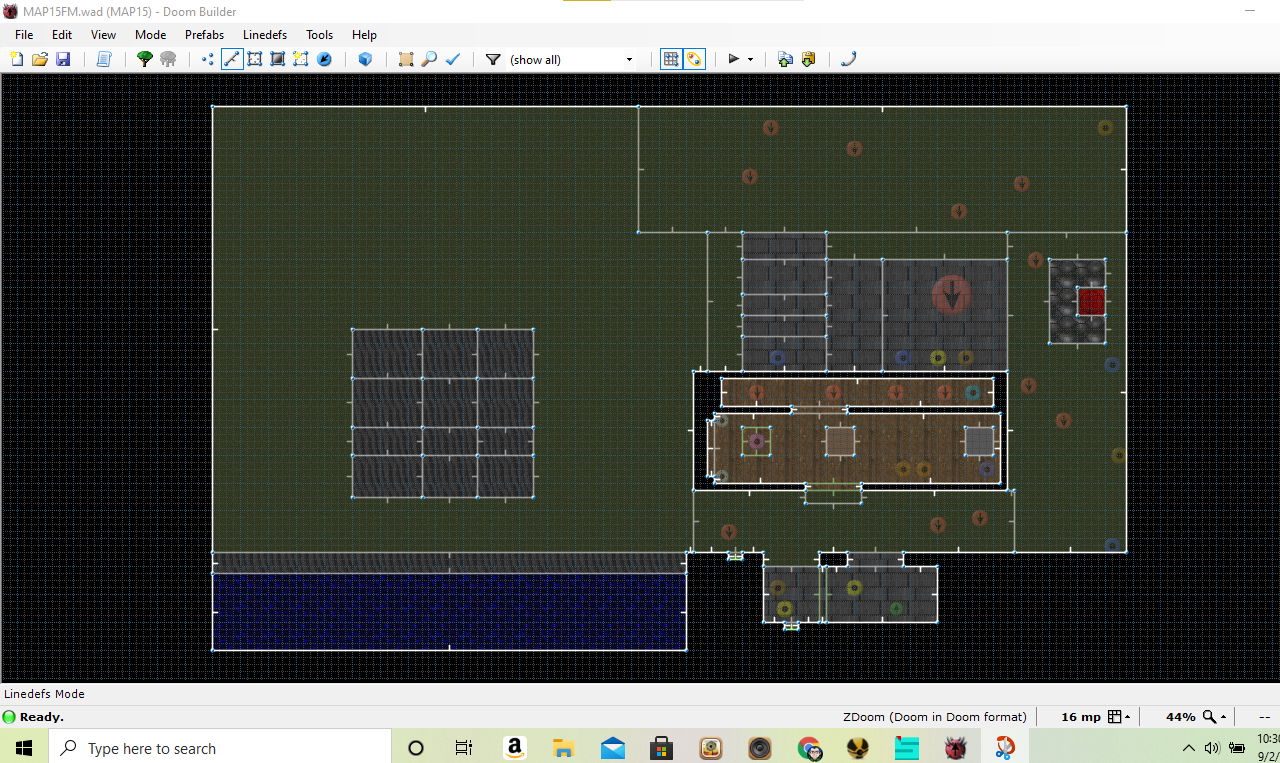Viewport: 1280px width, 763px height.
Task: Open Find and Replace with the magnifier icon
Action: [429, 59]
